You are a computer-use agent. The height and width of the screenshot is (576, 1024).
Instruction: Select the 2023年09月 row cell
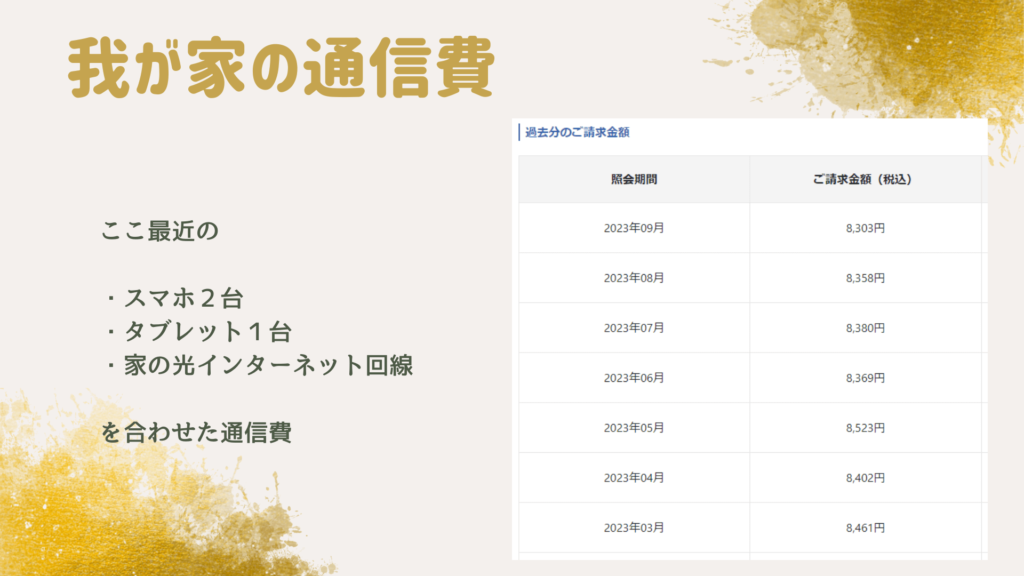pyautogui.click(x=634, y=228)
